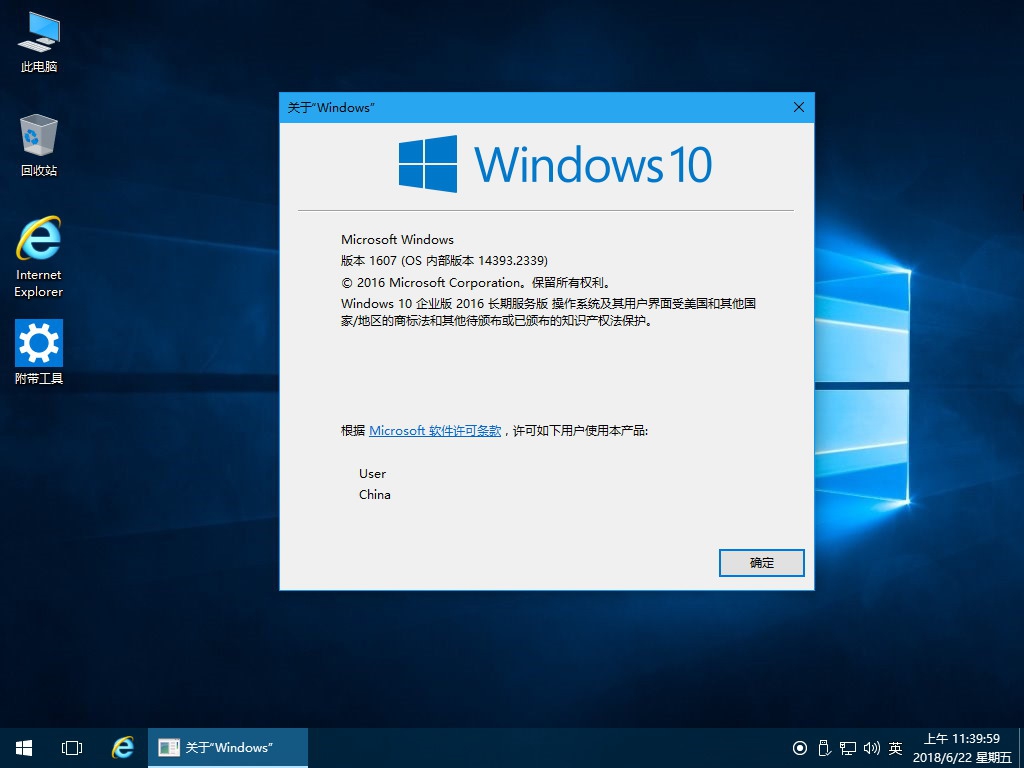
Task: Activate the 关于"Windows" taskbar button
Action: coord(228,748)
